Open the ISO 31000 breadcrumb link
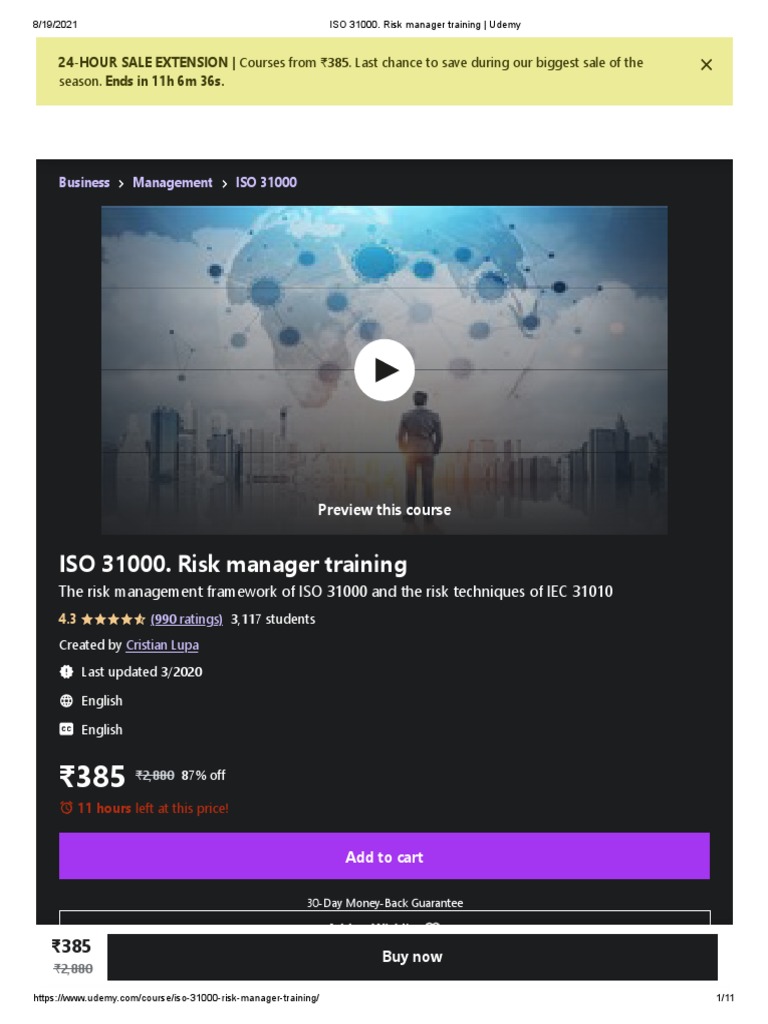 tap(266, 182)
